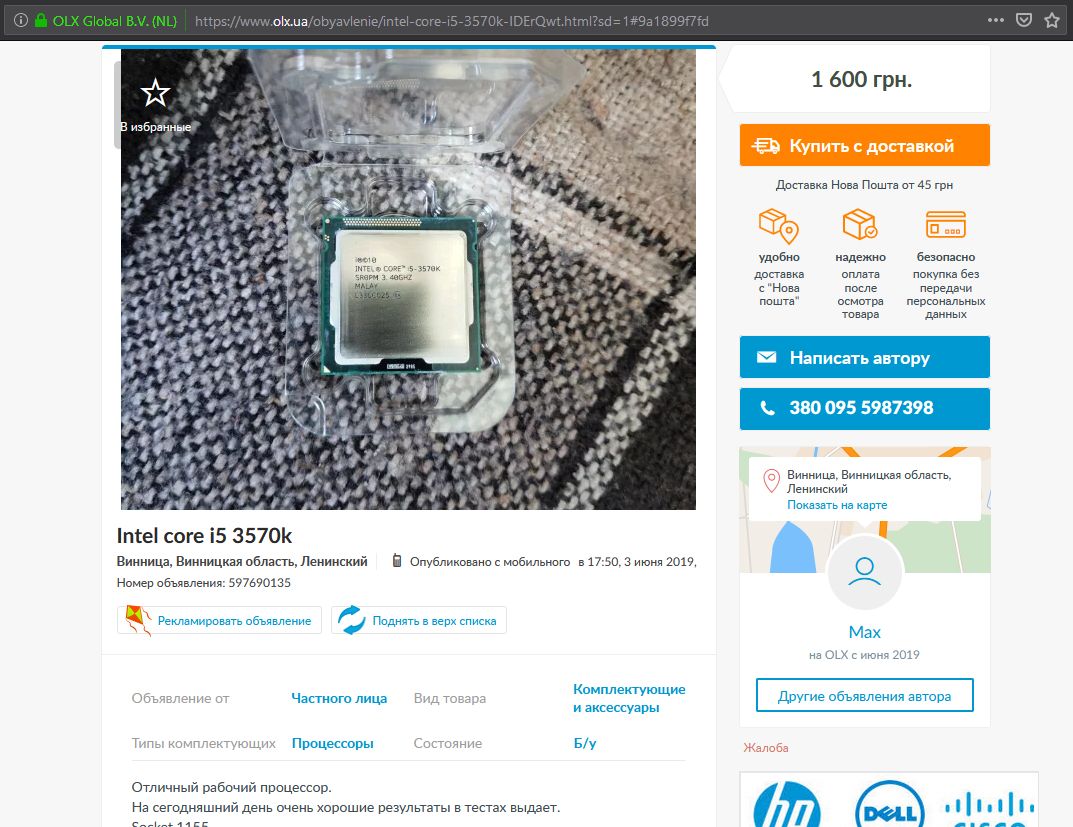This screenshot has width=1073, height=827.
Task: Open the processor photo
Action: 409,279
